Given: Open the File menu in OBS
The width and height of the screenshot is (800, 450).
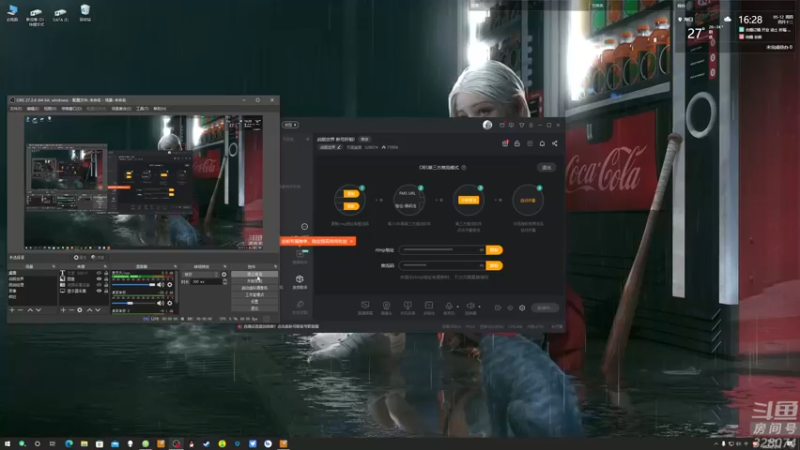Looking at the screenshot, I should point(16,109).
